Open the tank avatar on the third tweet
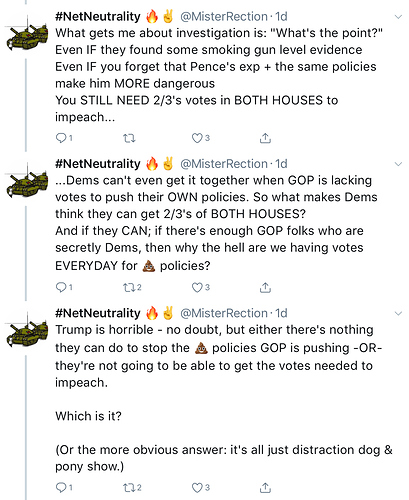 pos(27,332)
